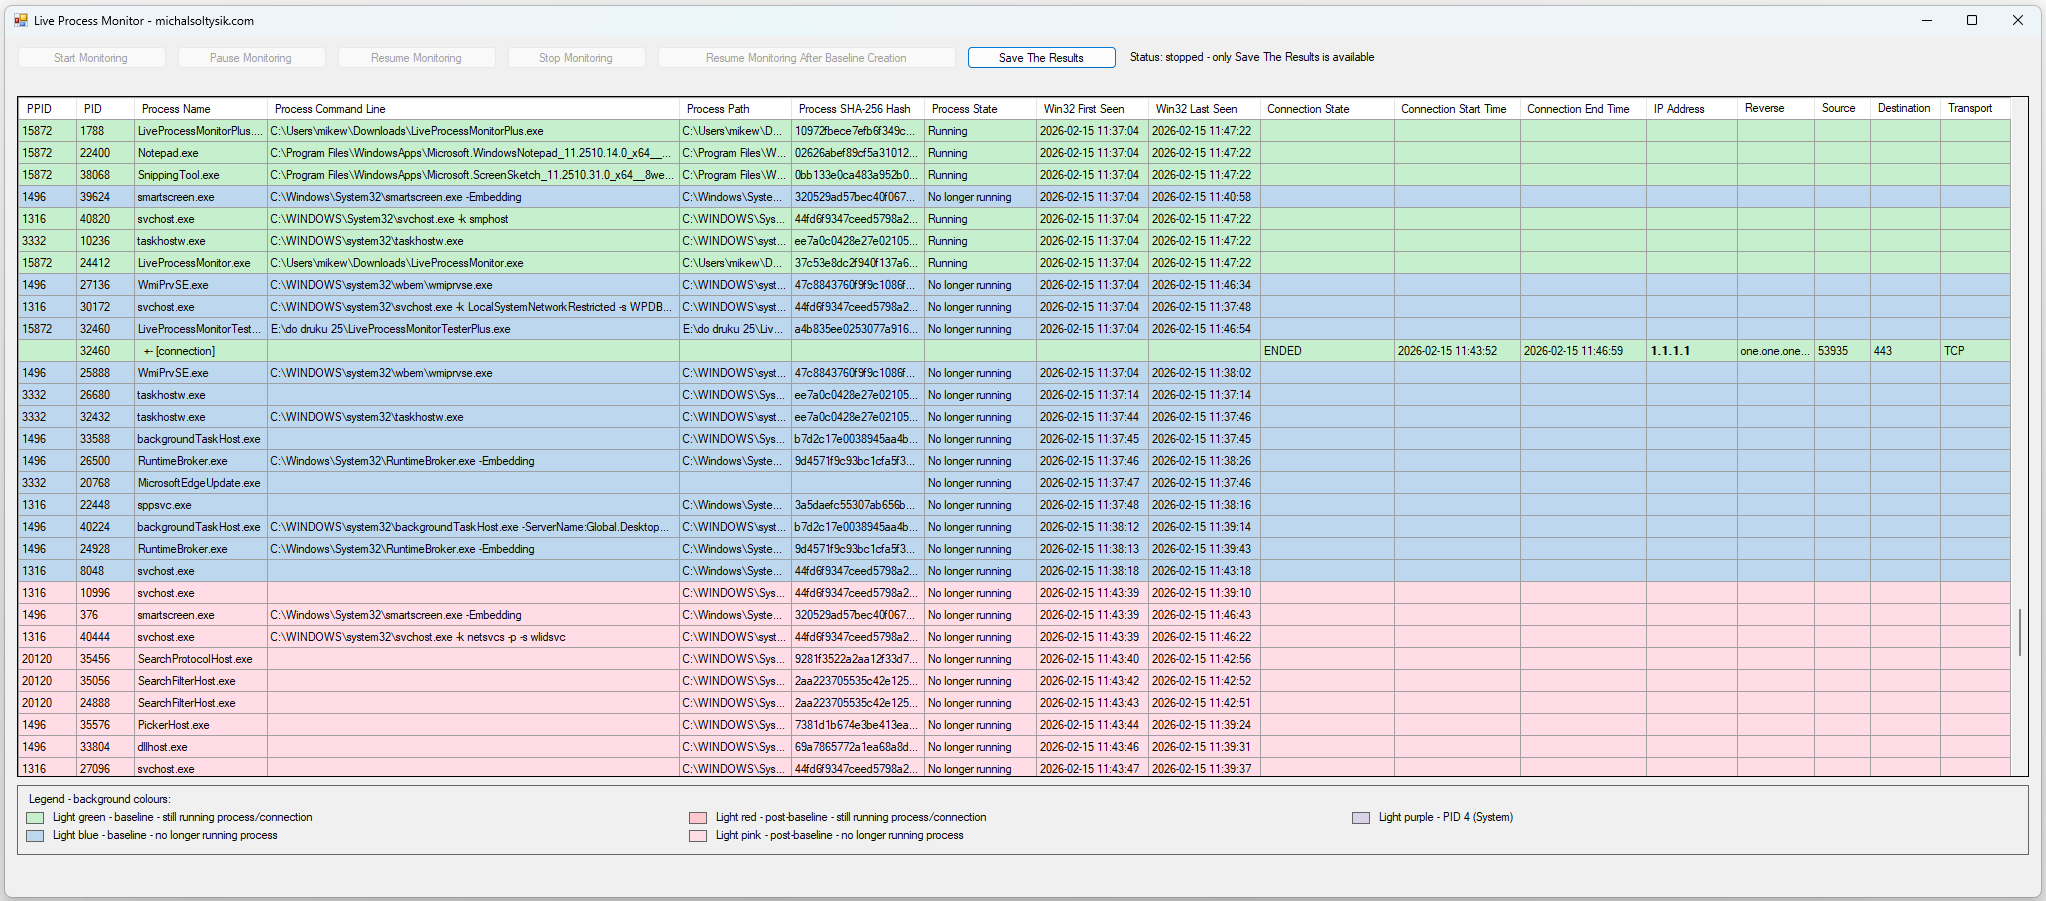Select the SnippingTool.exe process row

(178, 175)
